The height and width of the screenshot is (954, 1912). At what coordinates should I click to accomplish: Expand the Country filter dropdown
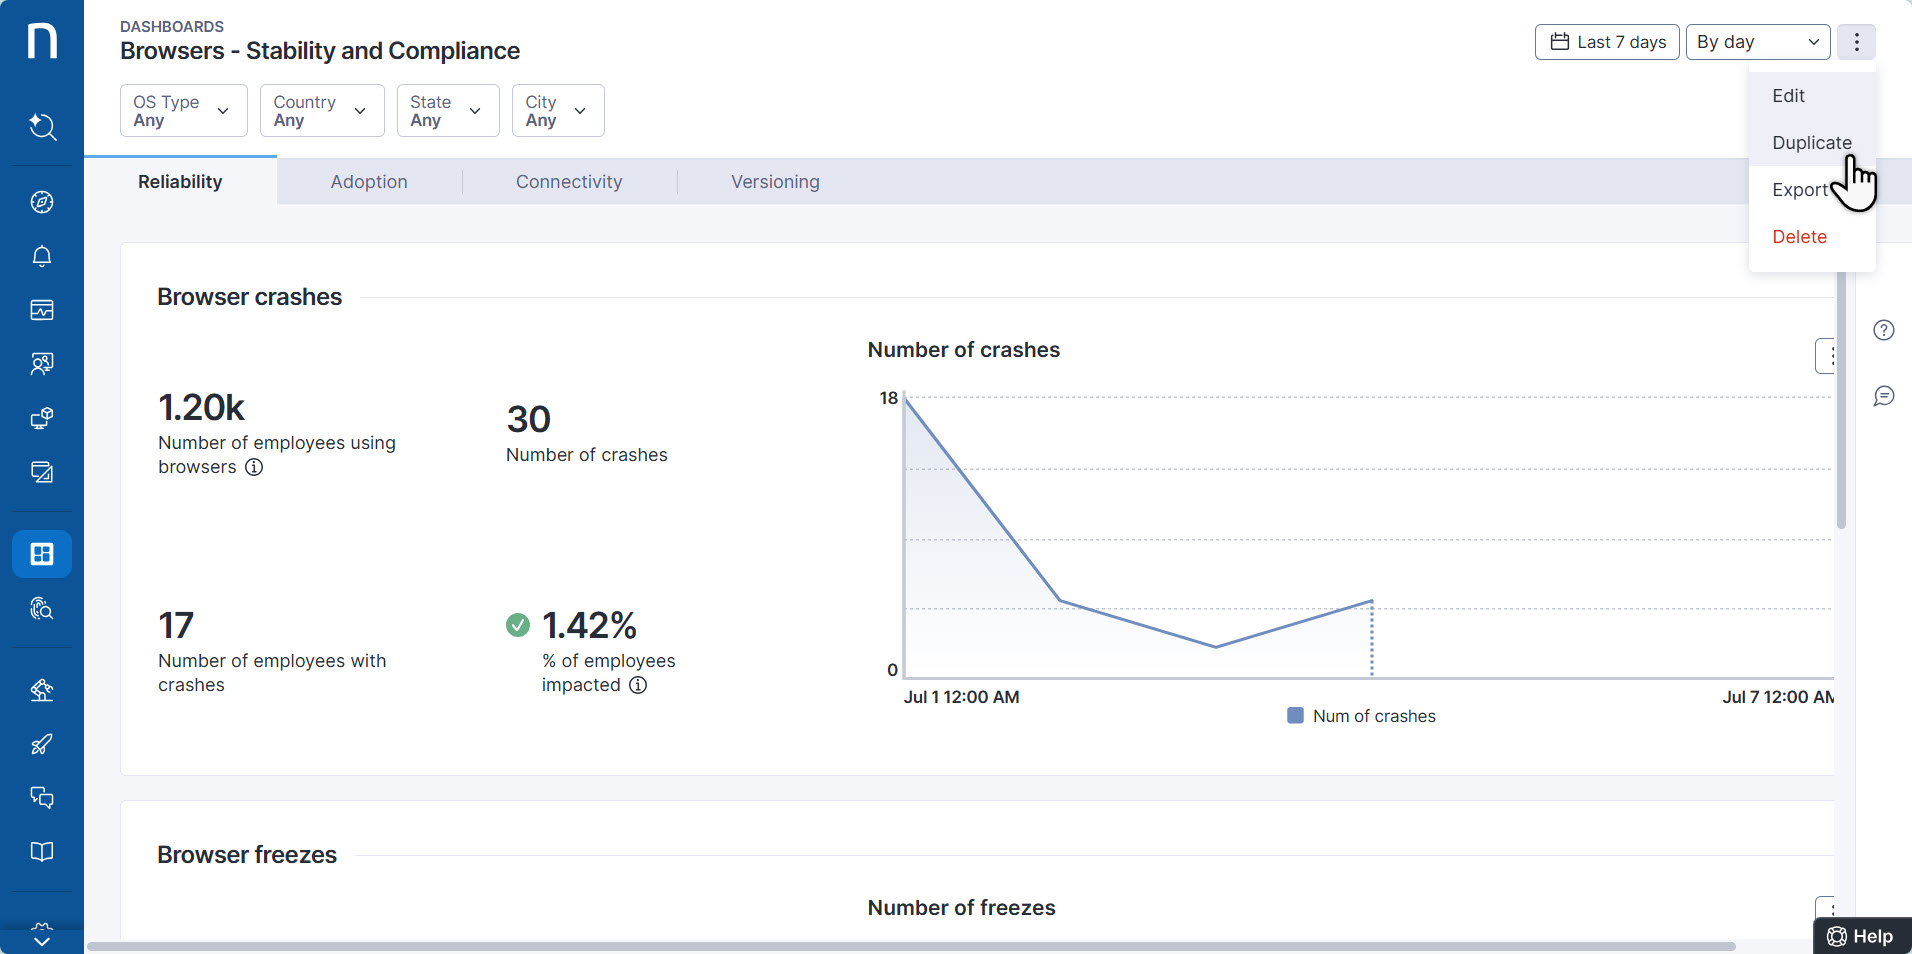(321, 110)
